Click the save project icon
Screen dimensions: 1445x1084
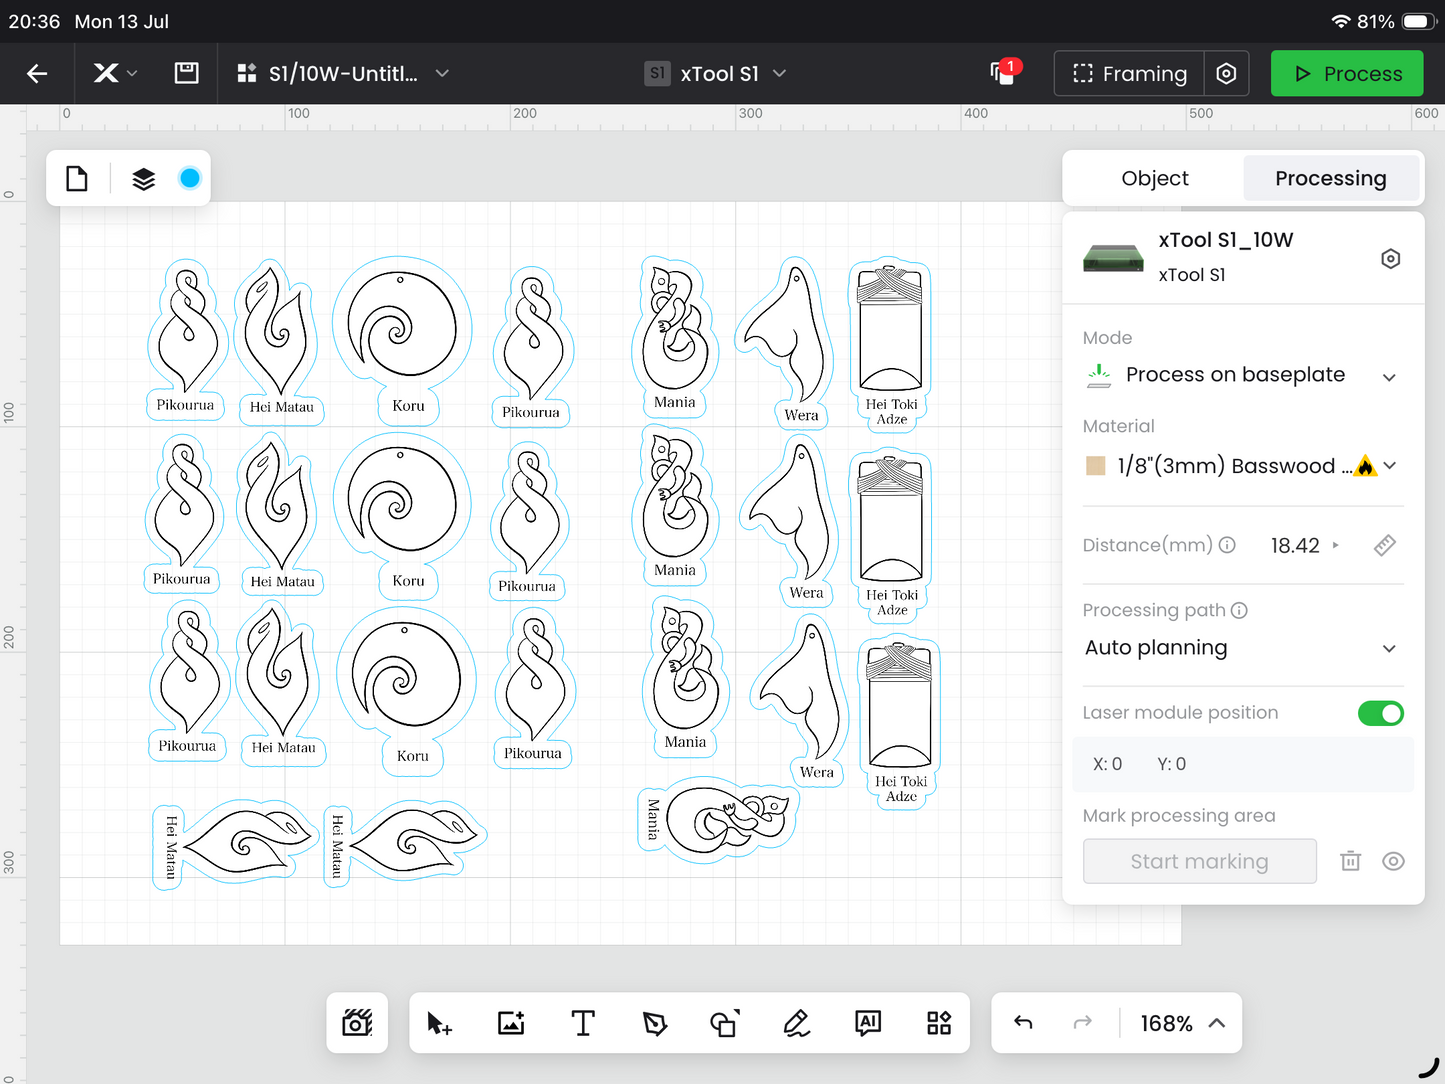point(186,73)
